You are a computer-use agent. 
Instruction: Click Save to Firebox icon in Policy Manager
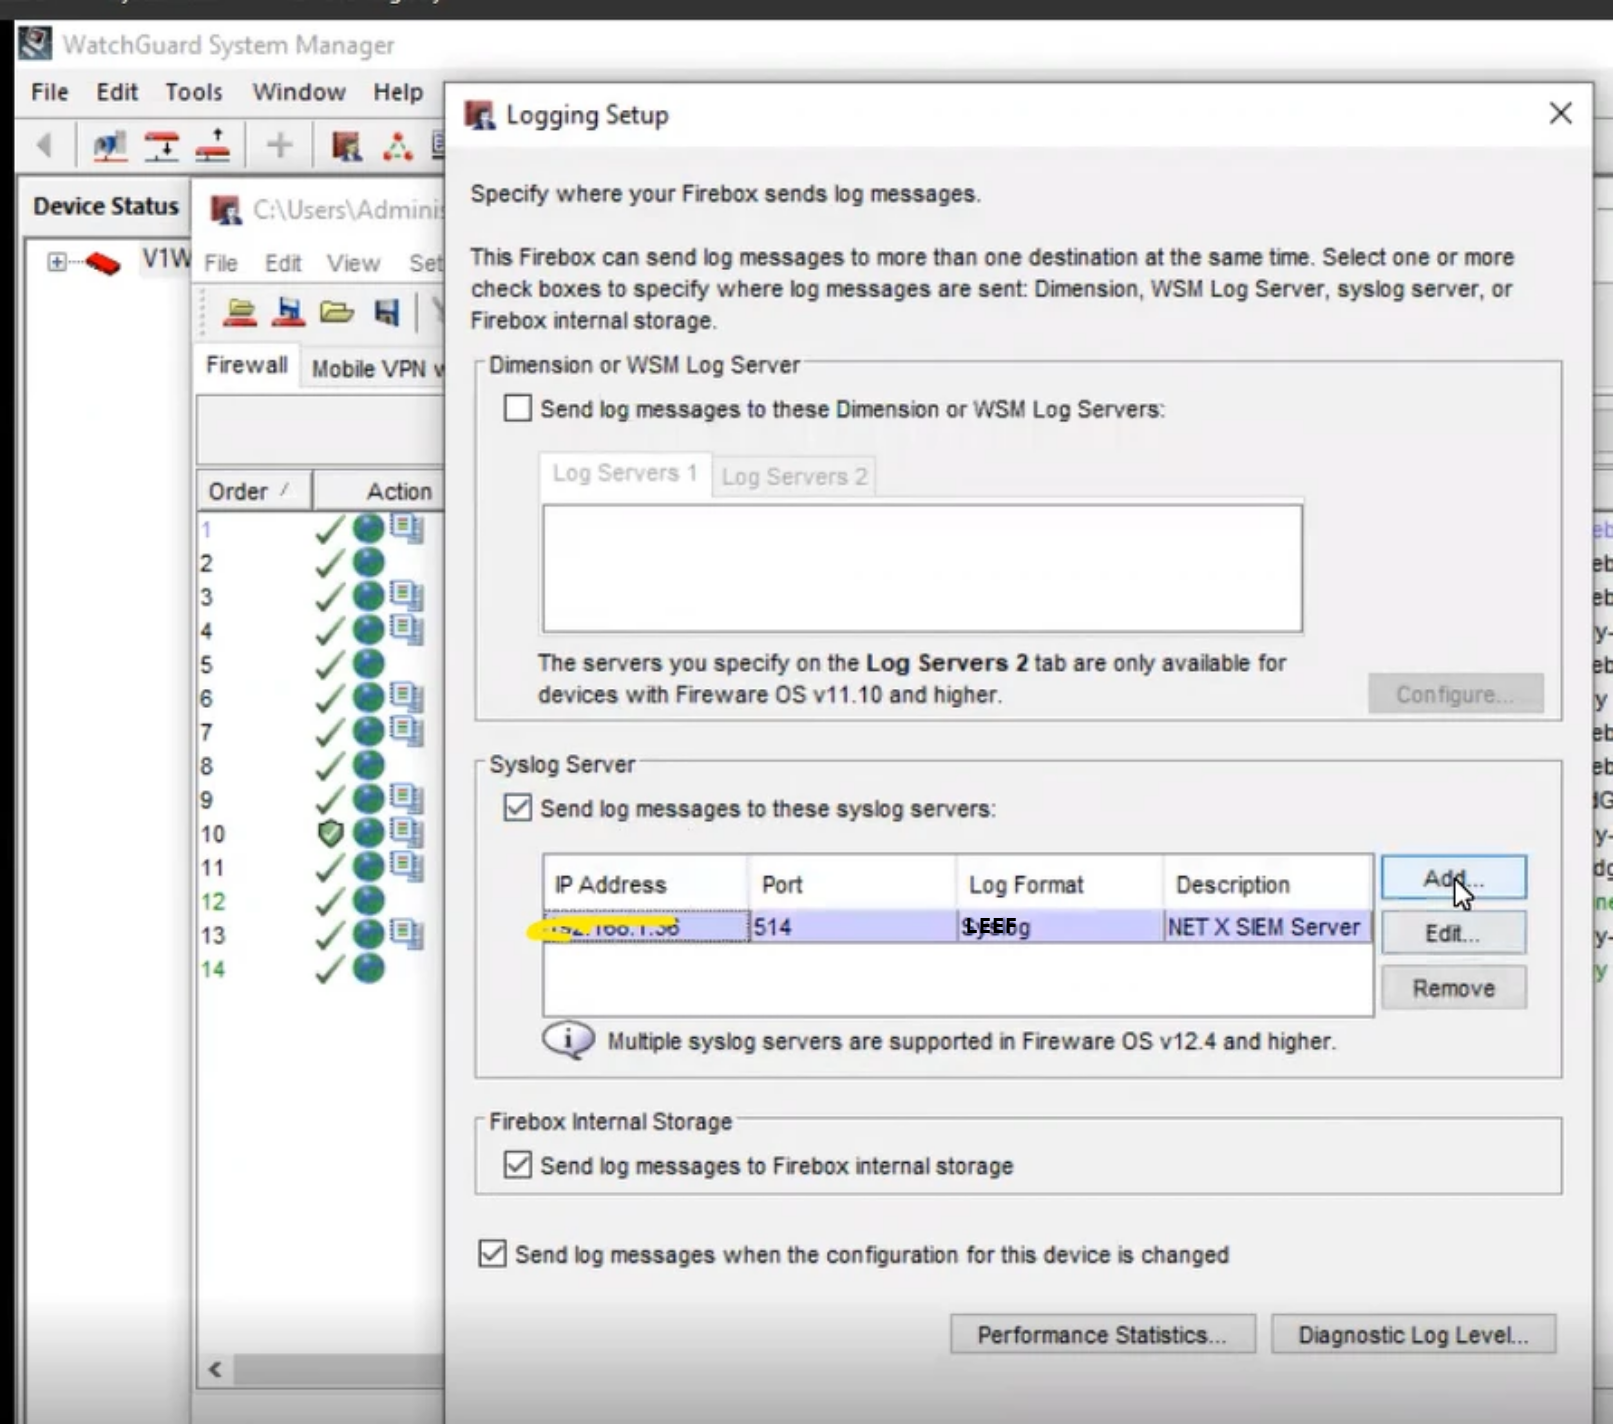pos(288,312)
